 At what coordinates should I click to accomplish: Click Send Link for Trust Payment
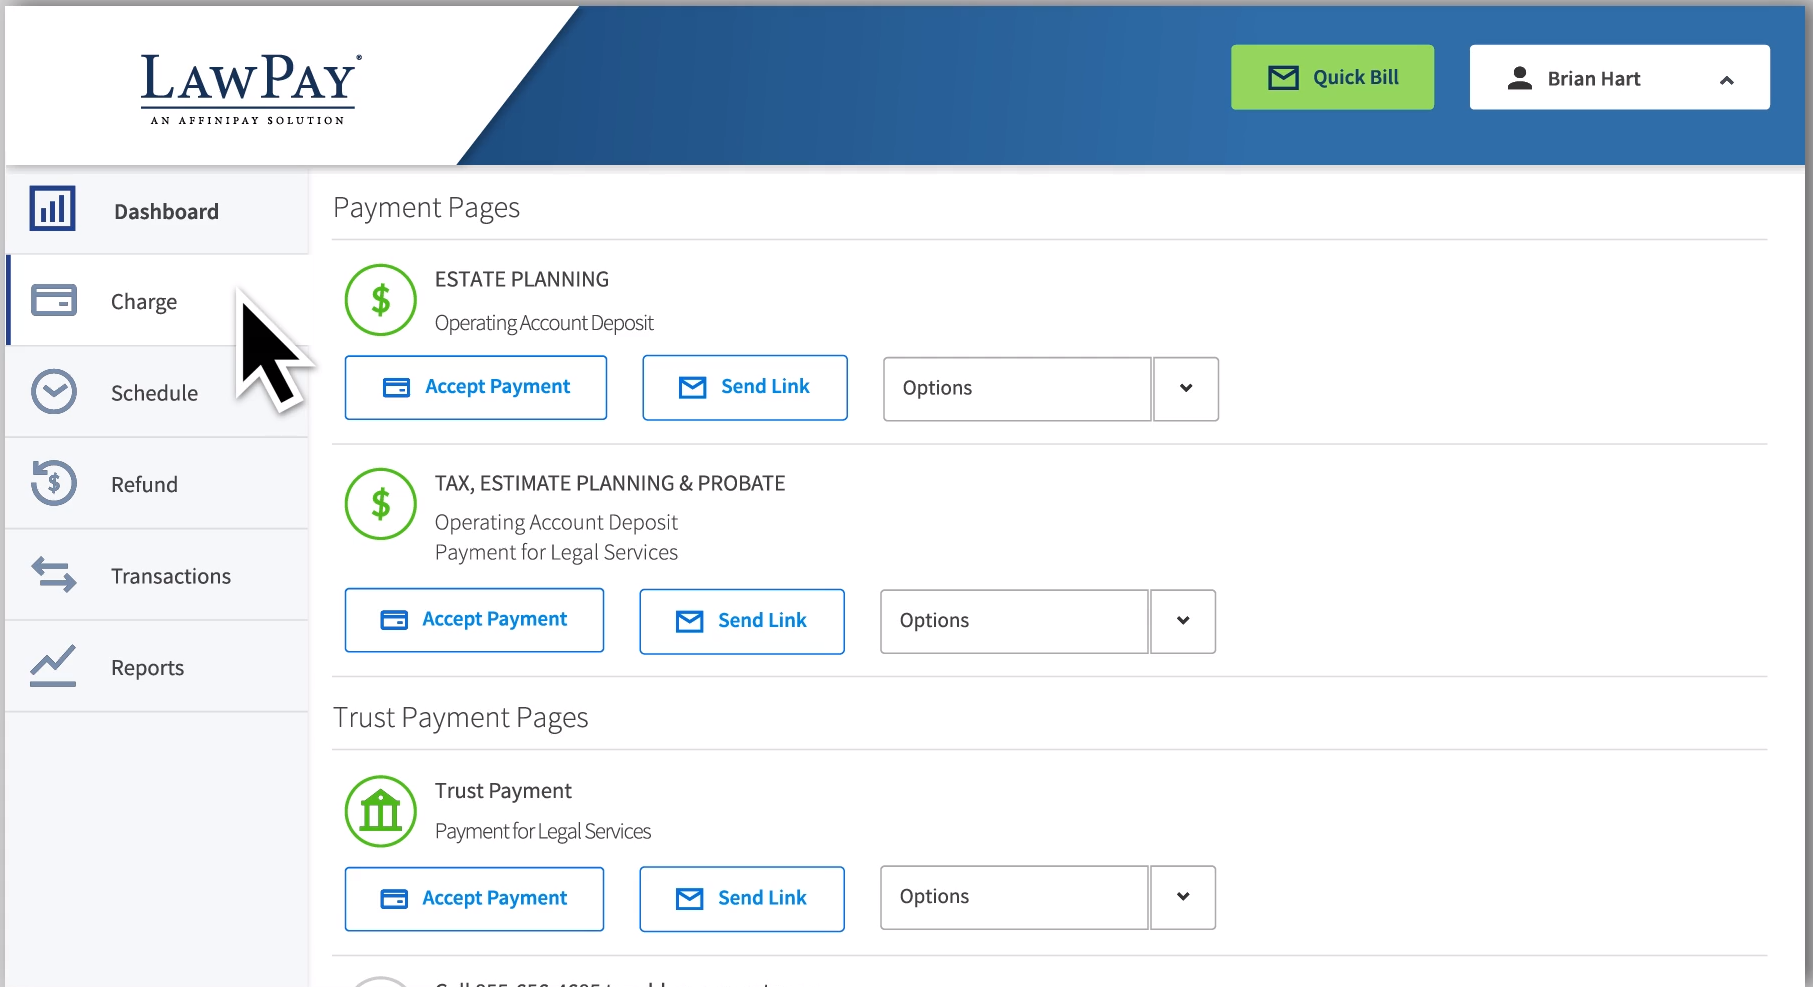pyautogui.click(x=741, y=898)
